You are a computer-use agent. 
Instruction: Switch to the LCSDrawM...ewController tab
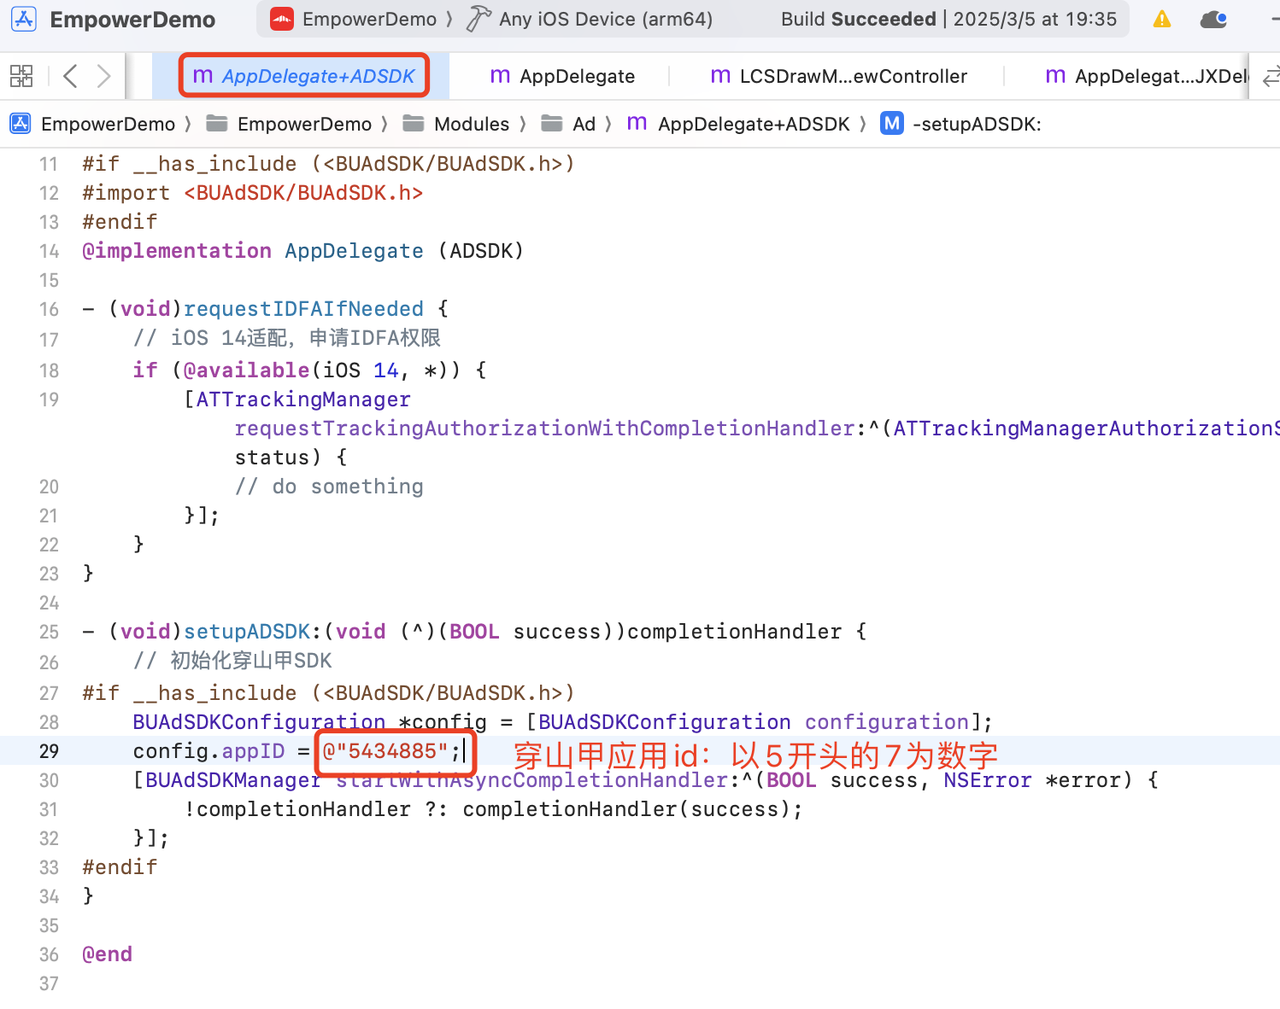[x=839, y=76]
